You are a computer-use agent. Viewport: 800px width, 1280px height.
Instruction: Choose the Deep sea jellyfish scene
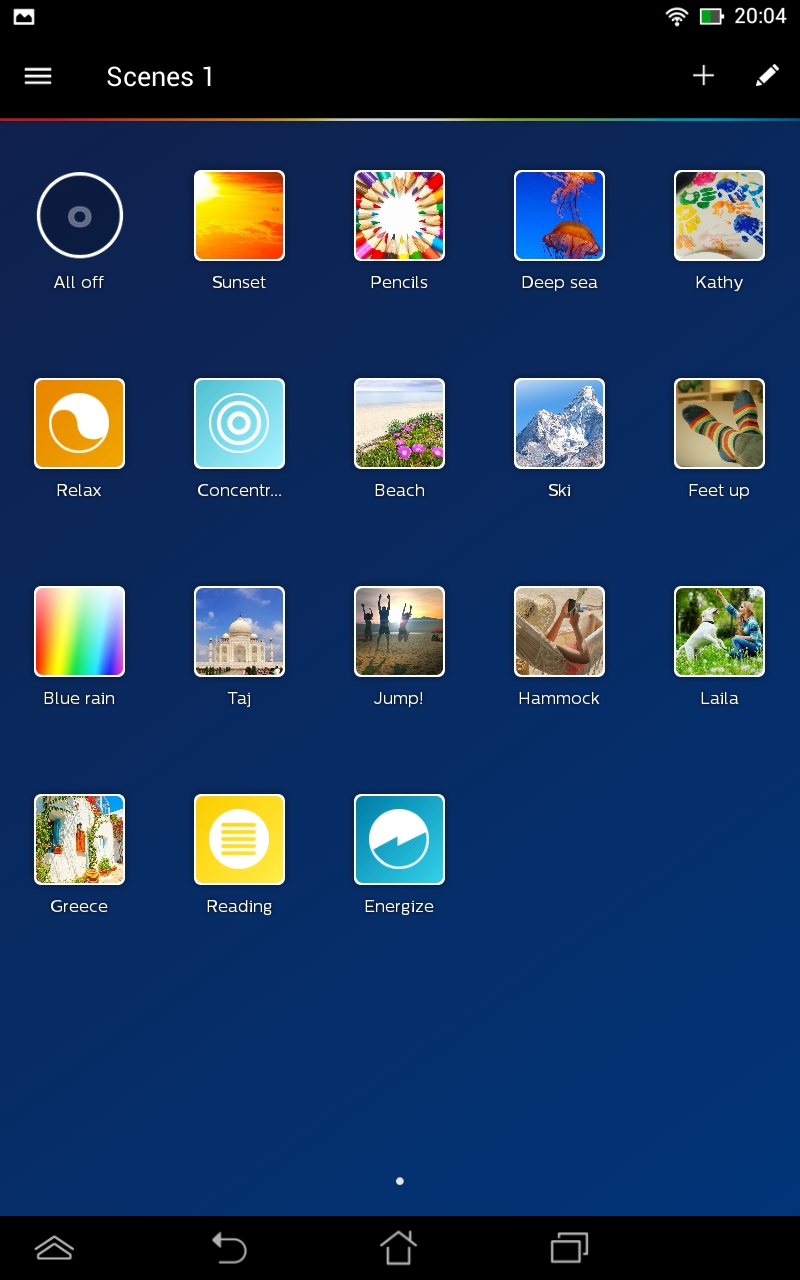560,215
